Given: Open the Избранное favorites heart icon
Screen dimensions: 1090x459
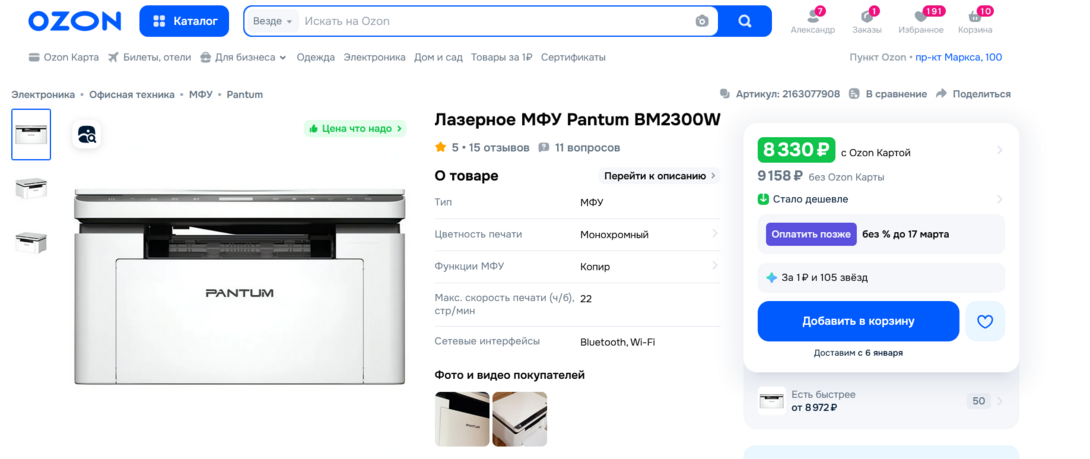Looking at the screenshot, I should click(921, 18).
